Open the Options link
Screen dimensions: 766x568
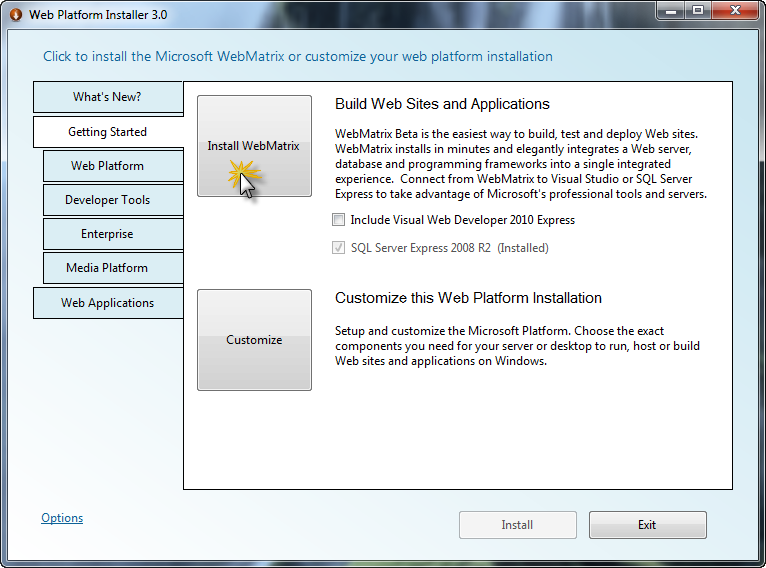pos(62,518)
